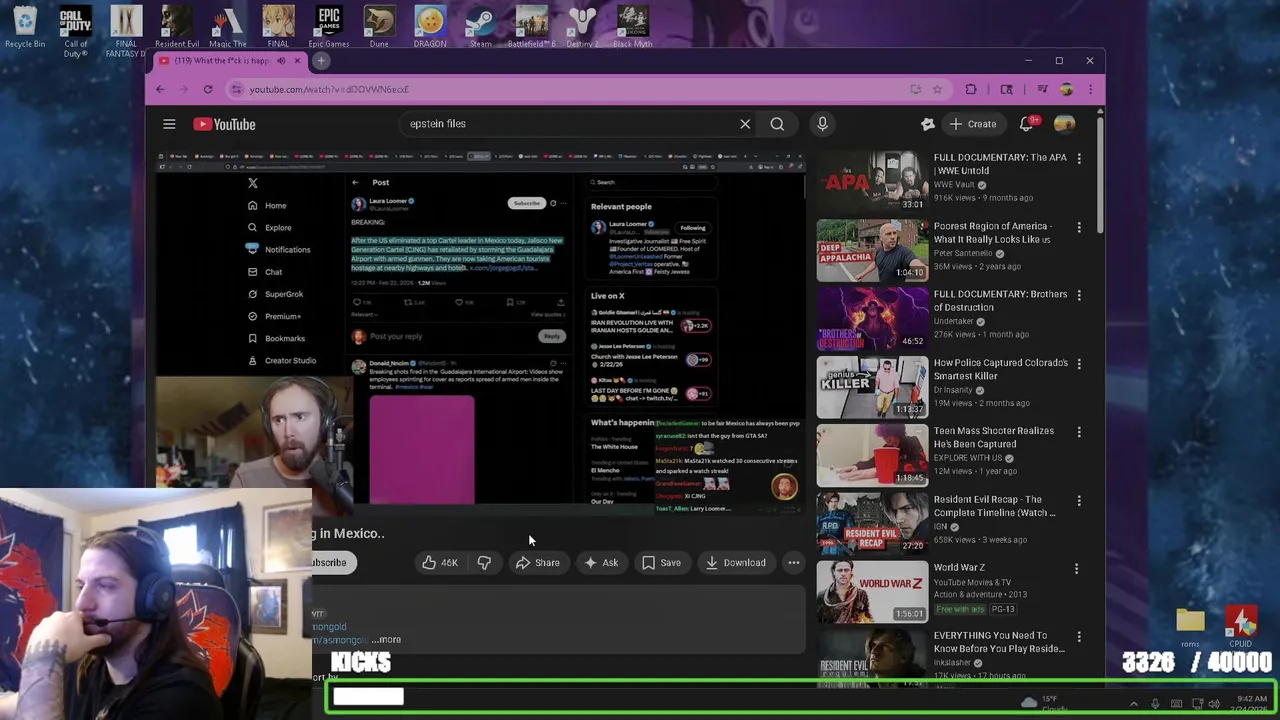Open options for Brothers of Destruction video
This screenshot has height=720, width=1280.
[x=1079, y=296]
